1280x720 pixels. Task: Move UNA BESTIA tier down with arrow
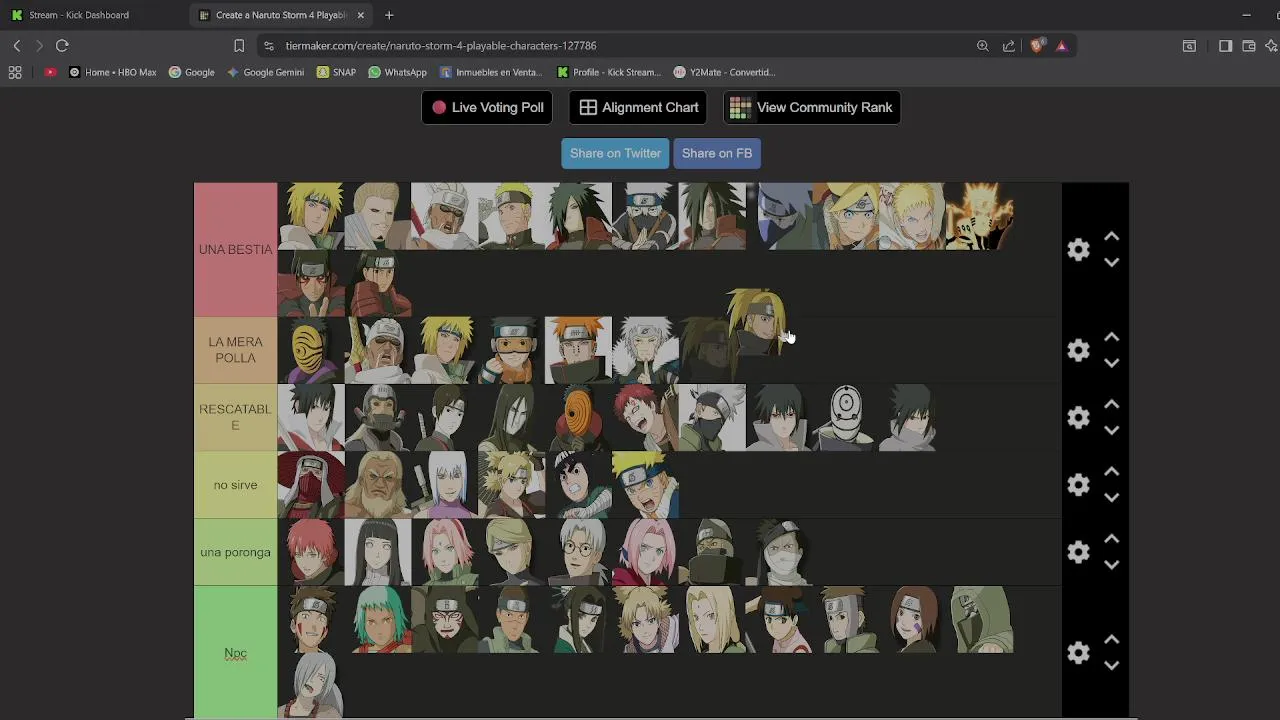1111,262
